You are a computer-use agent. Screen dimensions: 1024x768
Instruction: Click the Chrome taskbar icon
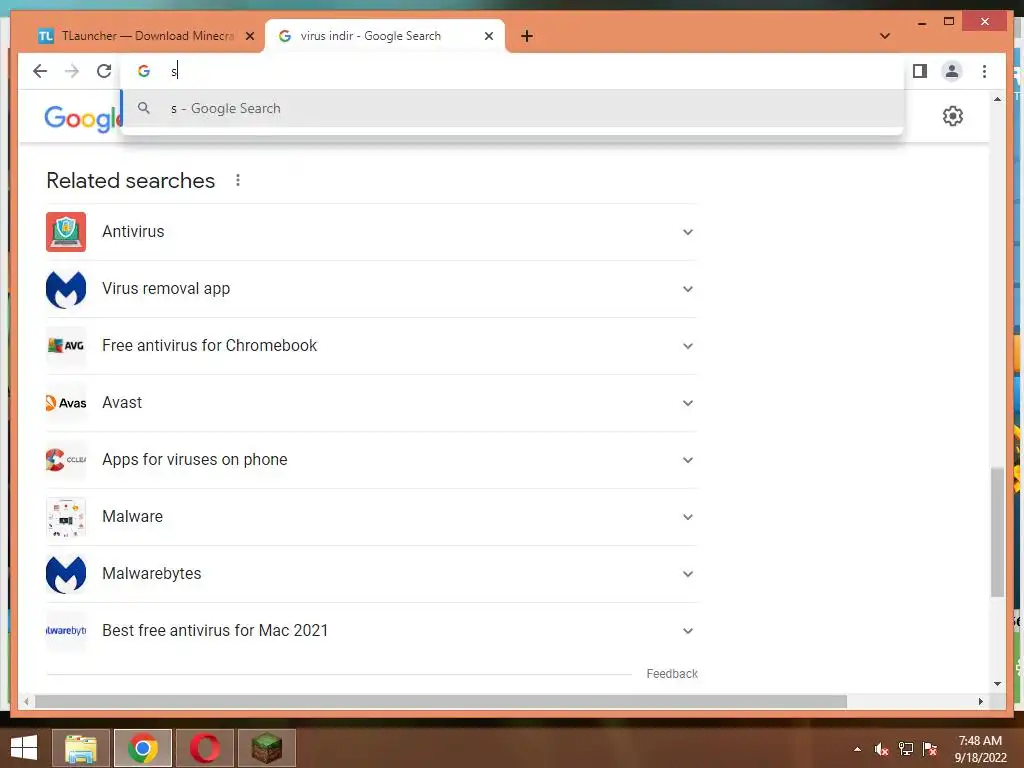tap(143, 748)
